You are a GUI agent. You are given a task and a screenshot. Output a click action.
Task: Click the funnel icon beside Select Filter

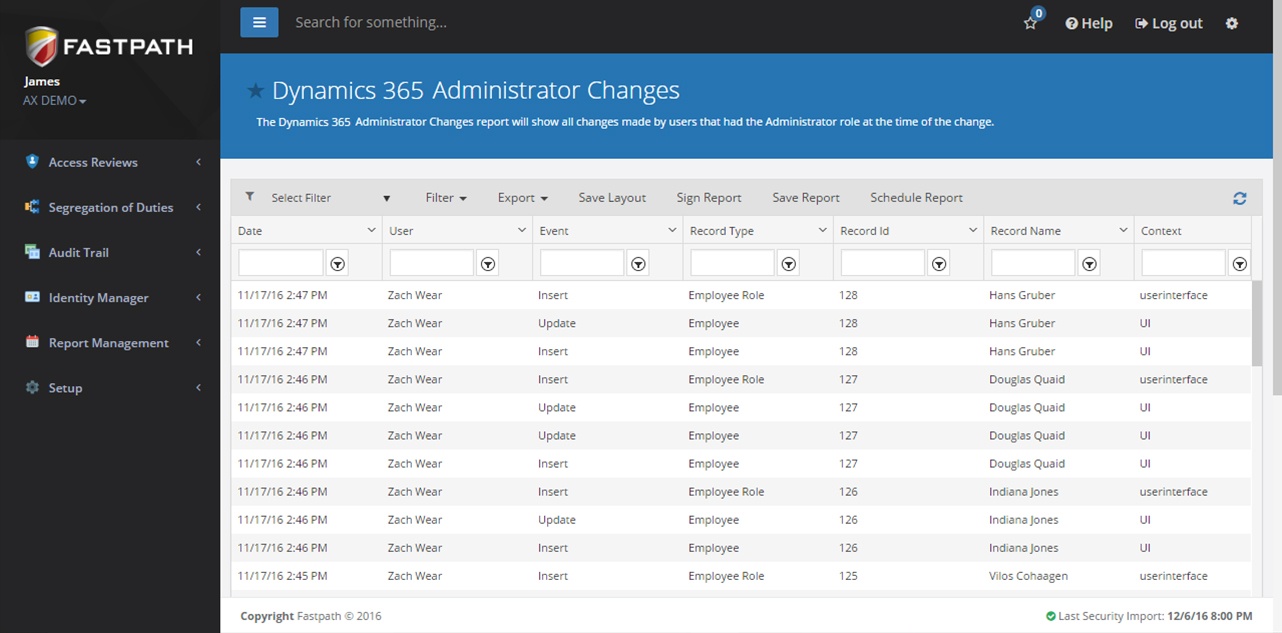250,197
